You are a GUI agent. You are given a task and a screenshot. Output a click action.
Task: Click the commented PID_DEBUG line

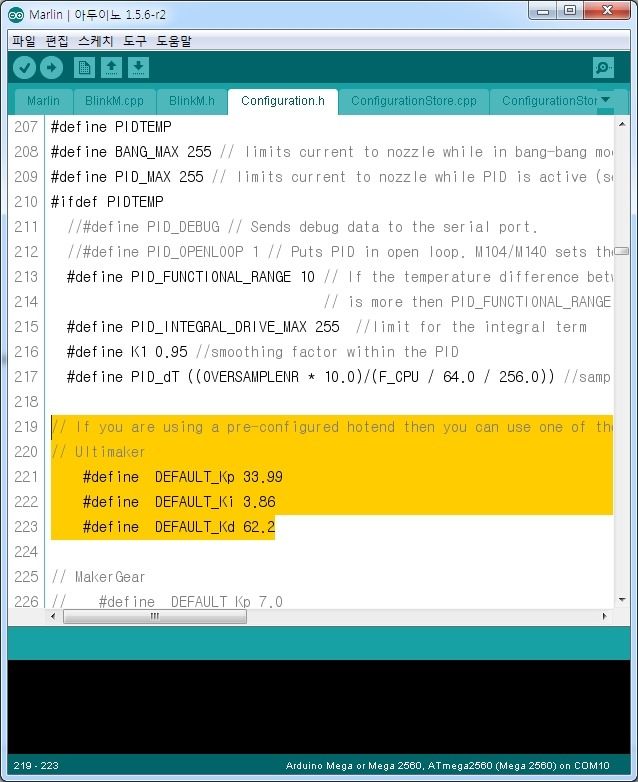pyautogui.click(x=302, y=227)
